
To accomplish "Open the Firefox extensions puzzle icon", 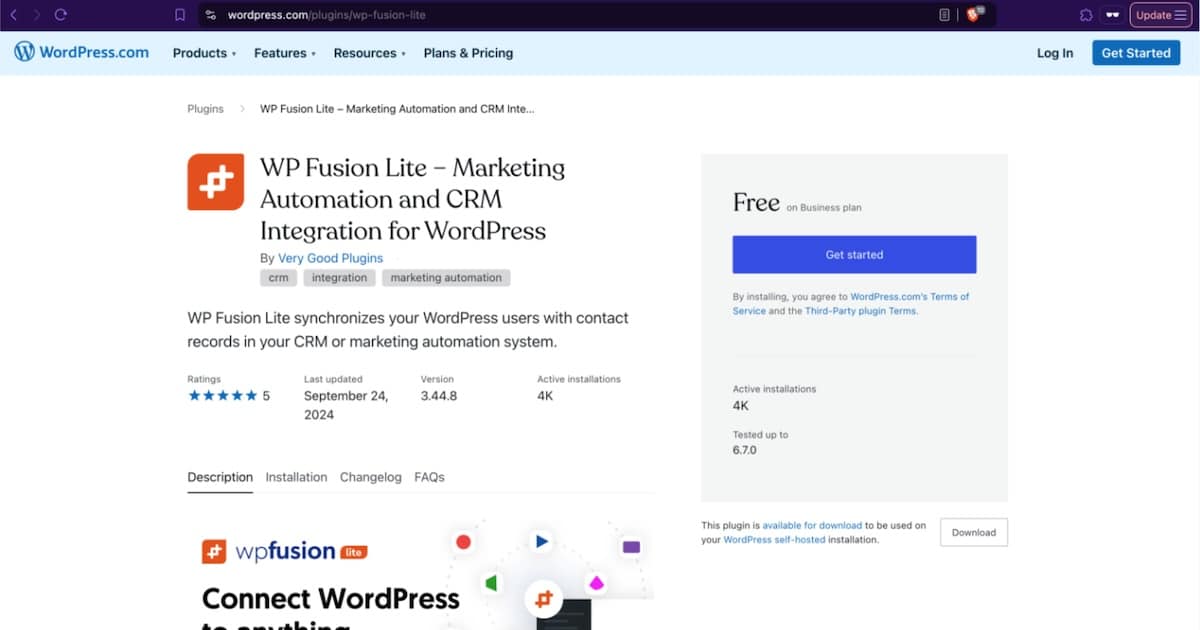I will 1085,14.
